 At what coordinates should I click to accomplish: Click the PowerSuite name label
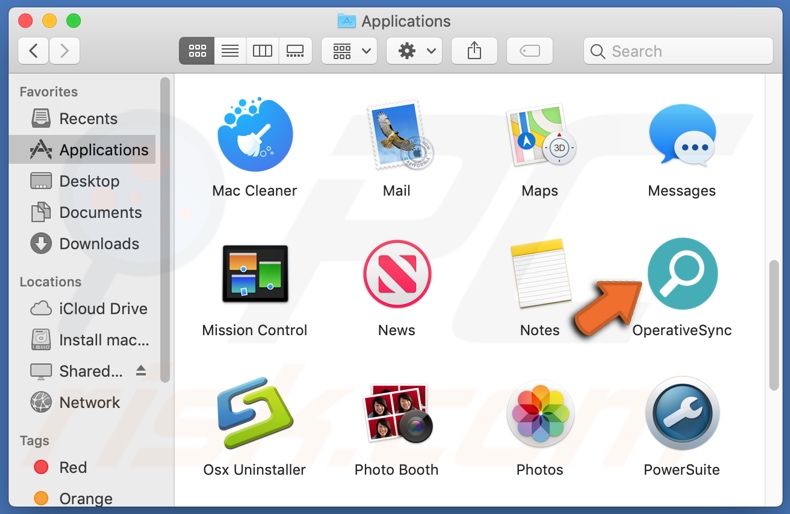click(x=682, y=470)
